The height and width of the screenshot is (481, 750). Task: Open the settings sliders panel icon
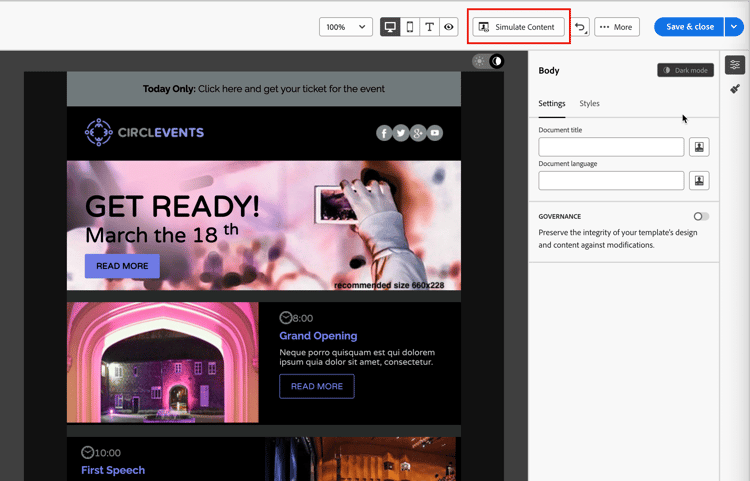(x=735, y=65)
